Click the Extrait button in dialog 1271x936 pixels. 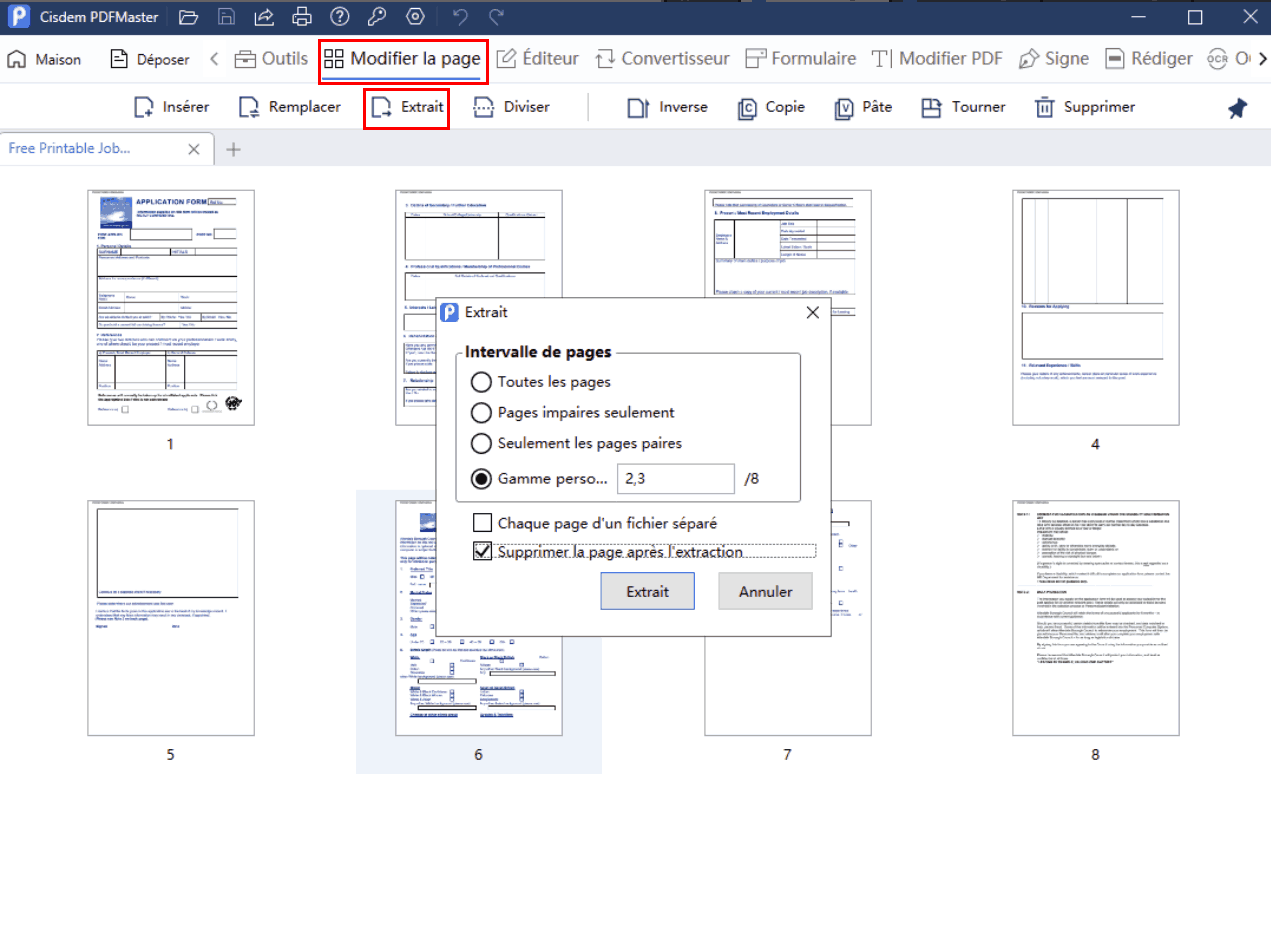click(x=647, y=591)
